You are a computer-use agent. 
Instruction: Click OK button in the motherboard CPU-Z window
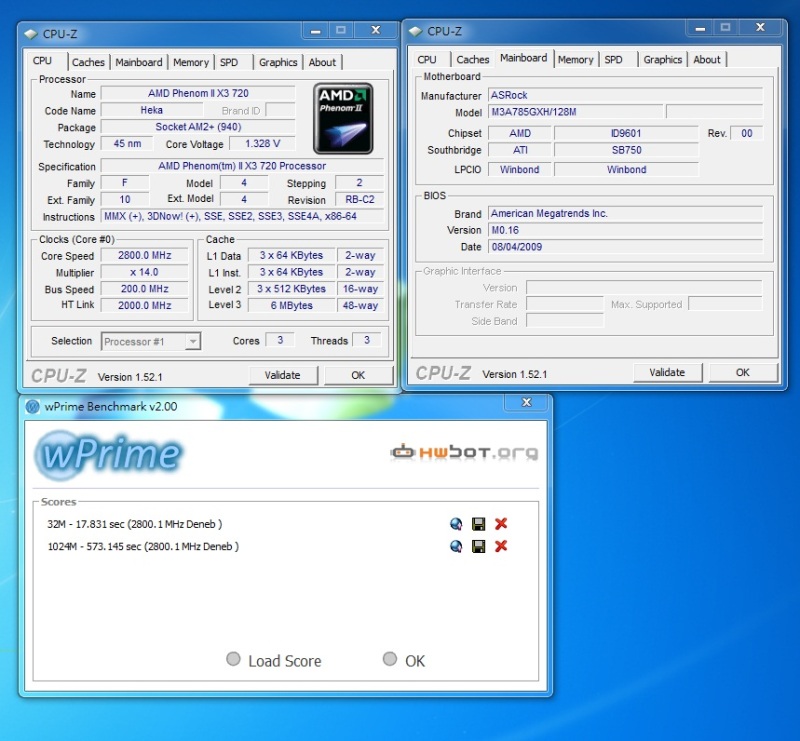(743, 373)
